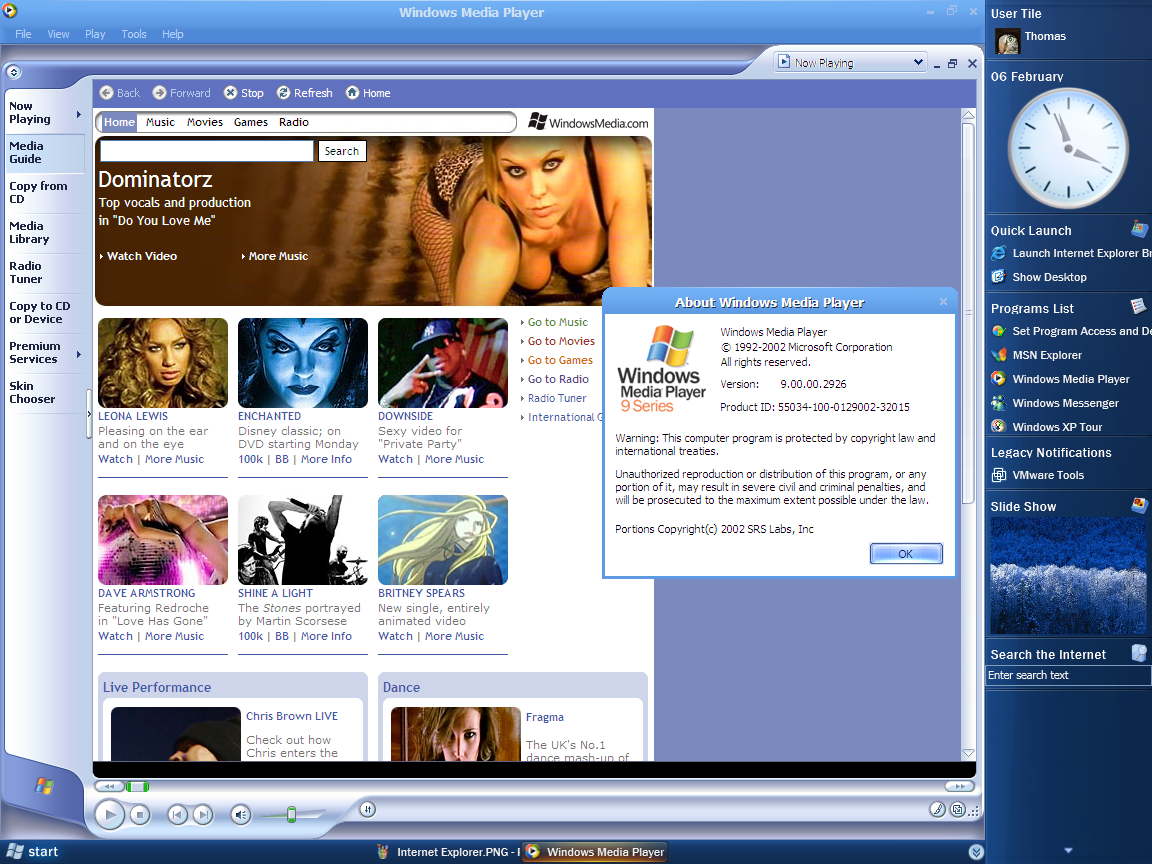Viewport: 1152px width, 864px height.
Task: Open the Help menu
Action: (x=173, y=34)
